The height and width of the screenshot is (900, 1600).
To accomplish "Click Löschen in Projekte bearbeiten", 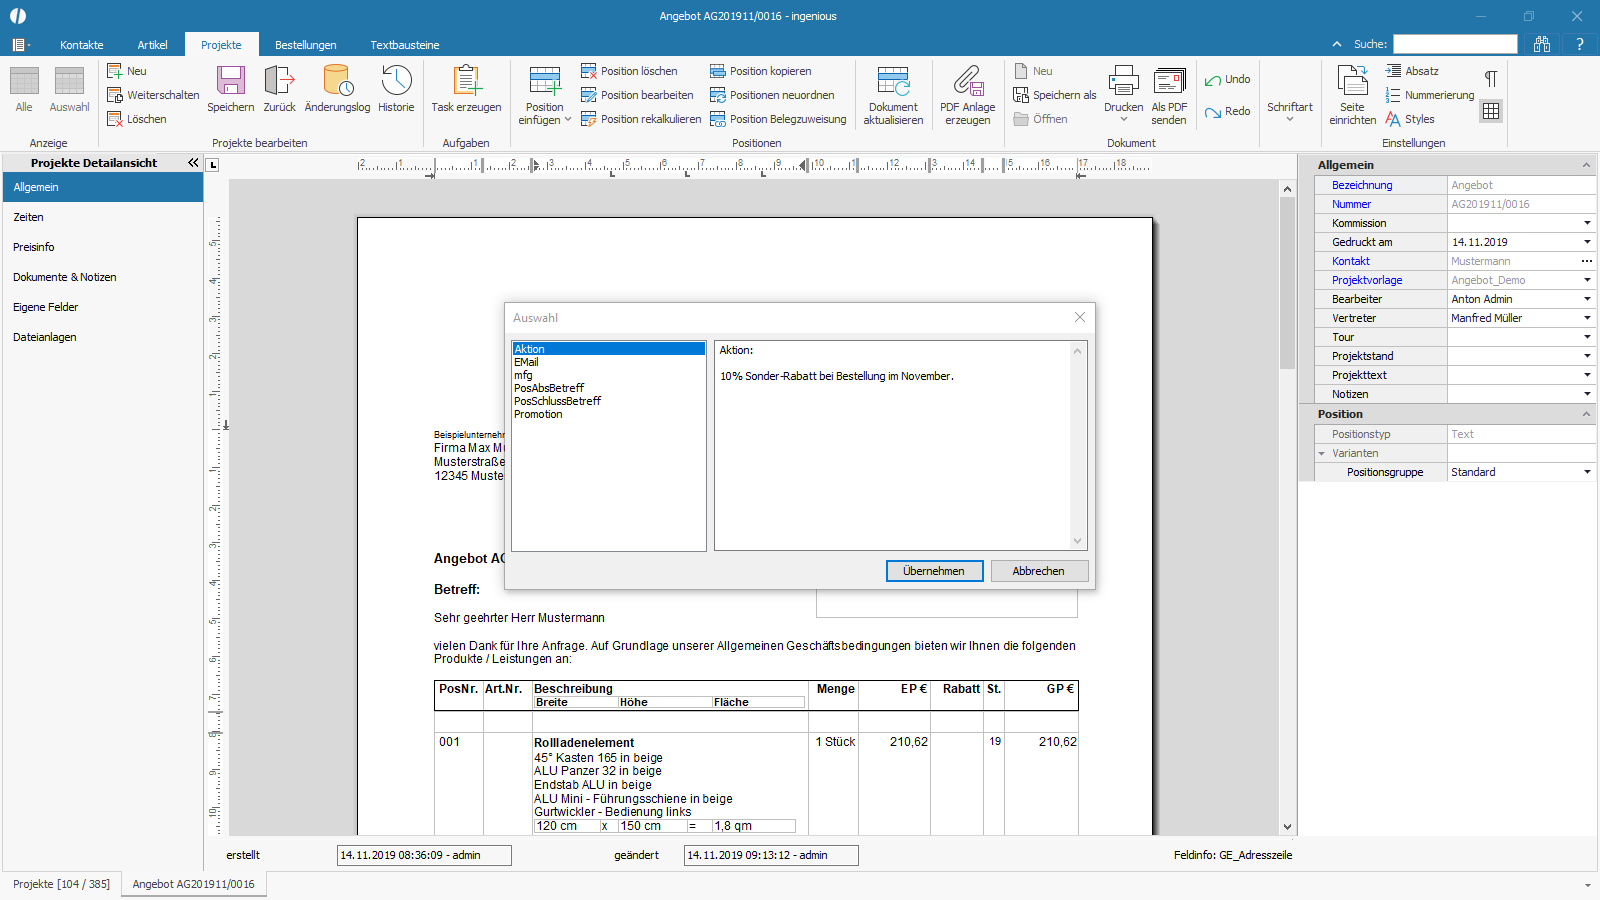I will click(x=137, y=119).
